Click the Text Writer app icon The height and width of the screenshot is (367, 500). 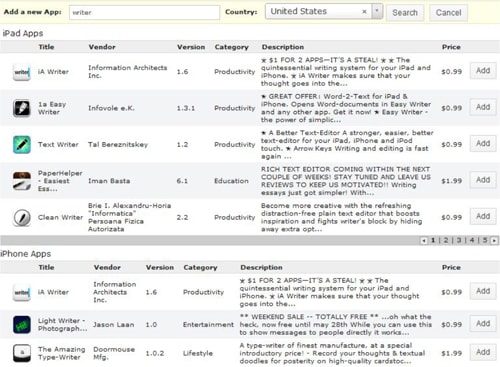click(22, 144)
